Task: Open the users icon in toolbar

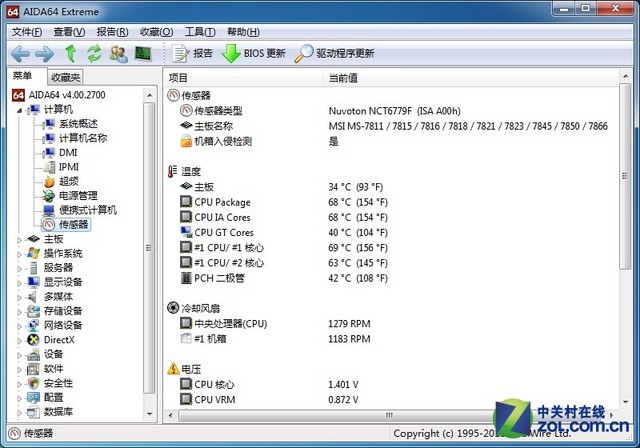Action: (119, 54)
